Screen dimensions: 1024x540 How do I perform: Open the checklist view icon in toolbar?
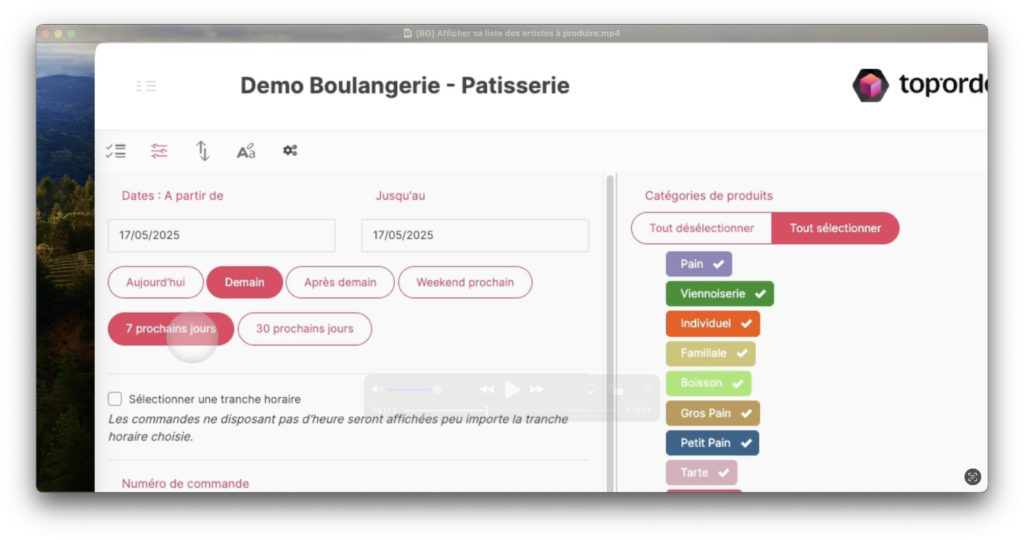[x=116, y=151]
